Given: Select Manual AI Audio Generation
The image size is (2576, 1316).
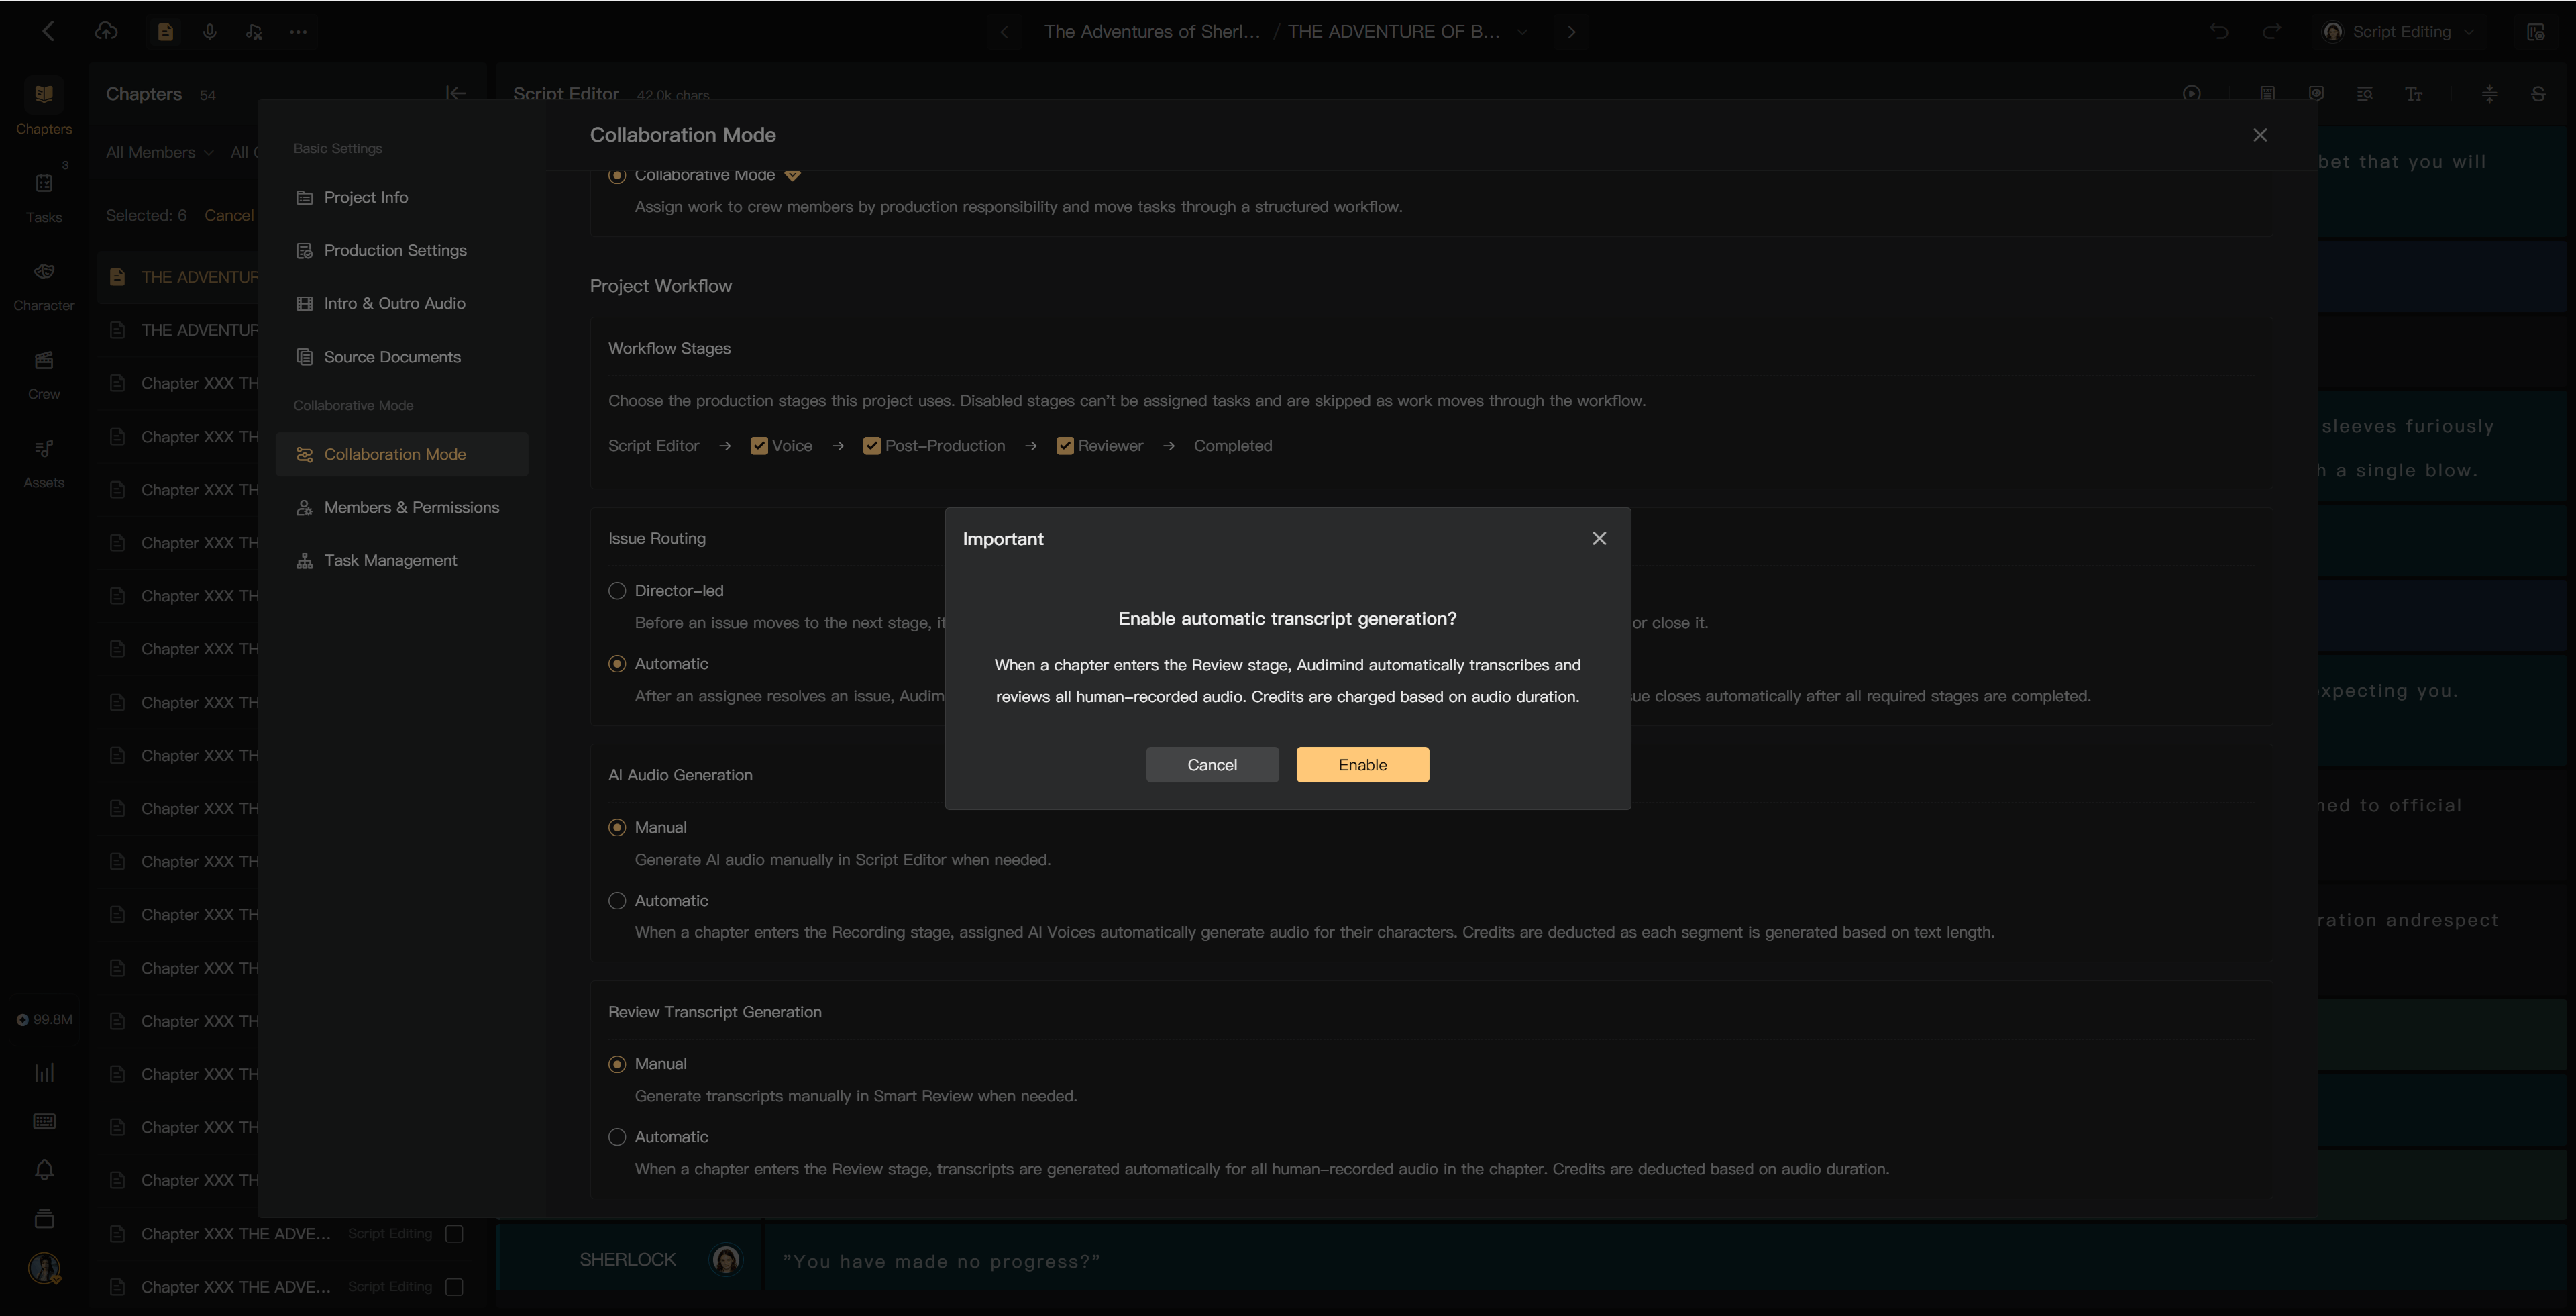Looking at the screenshot, I should tap(617, 828).
